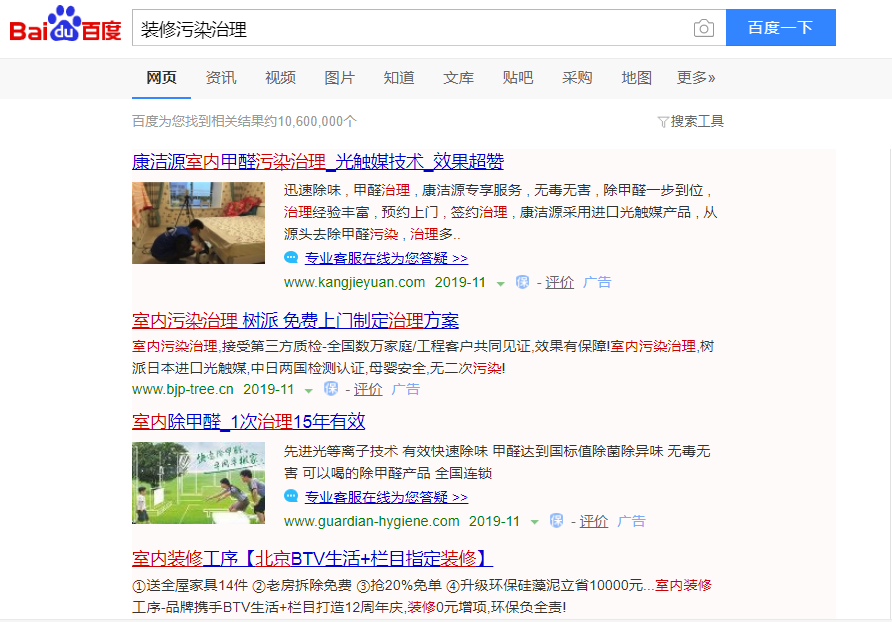Open 康洁源室内甲醛污染治理 result title
This screenshot has width=892, height=622.
tap(318, 162)
